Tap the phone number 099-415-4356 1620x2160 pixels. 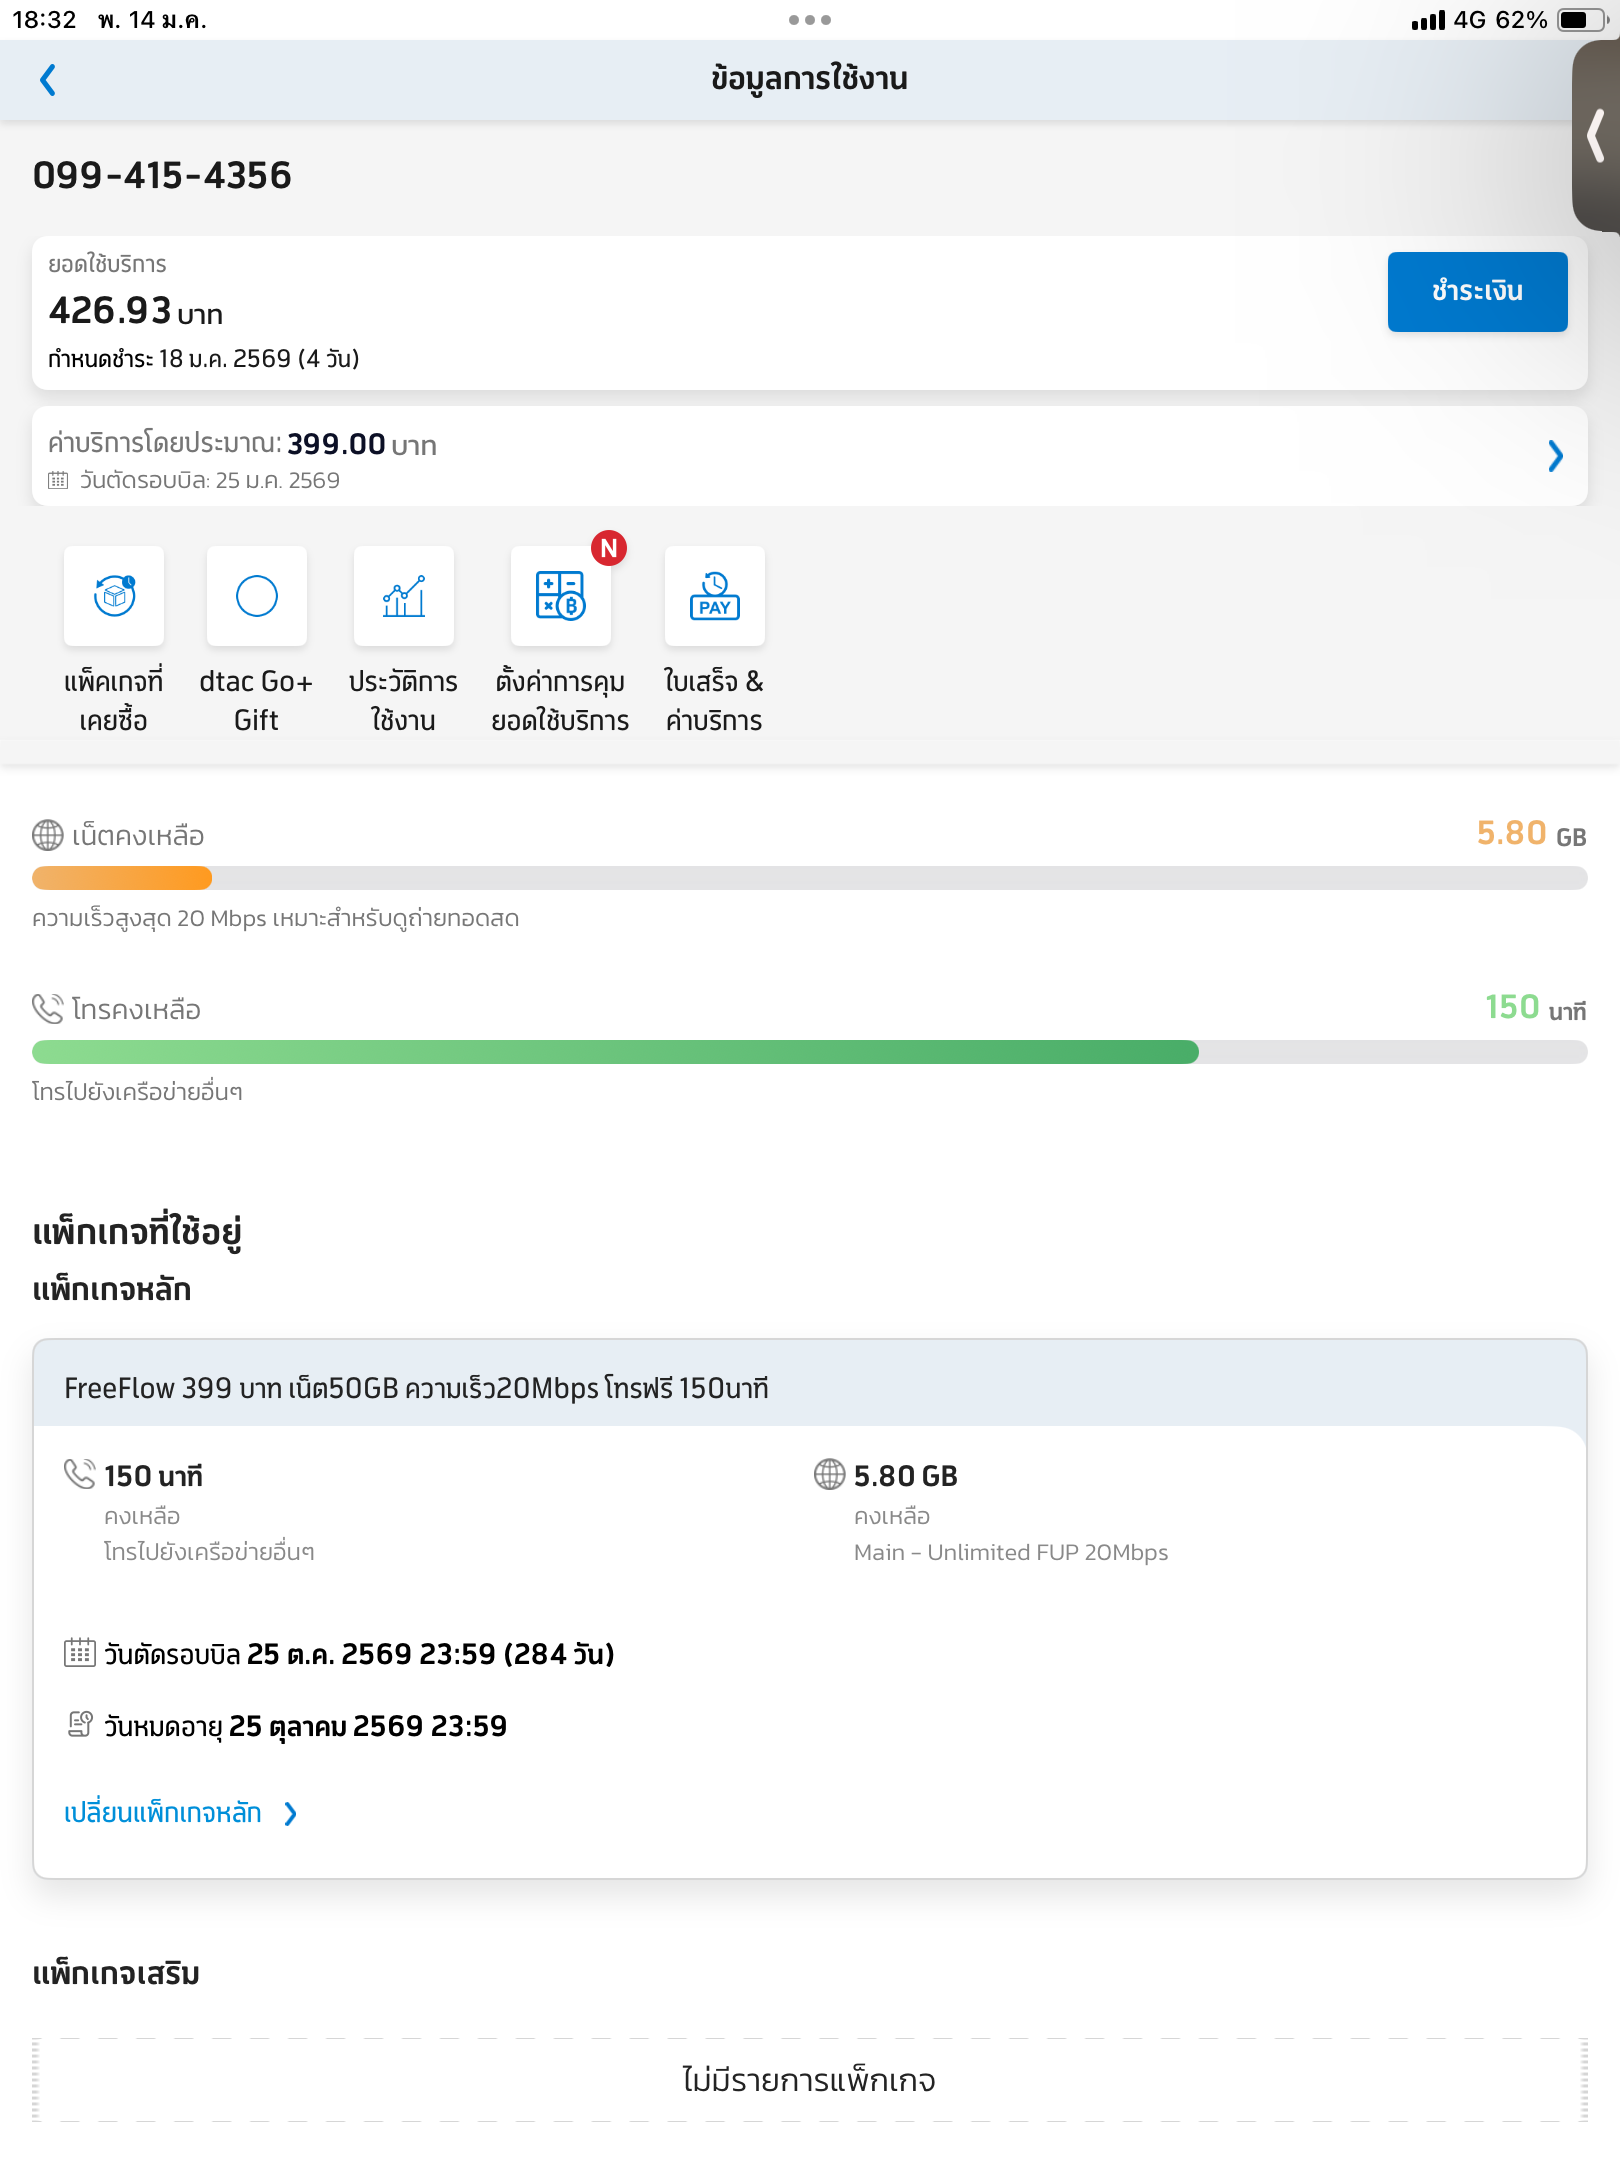pos(162,176)
